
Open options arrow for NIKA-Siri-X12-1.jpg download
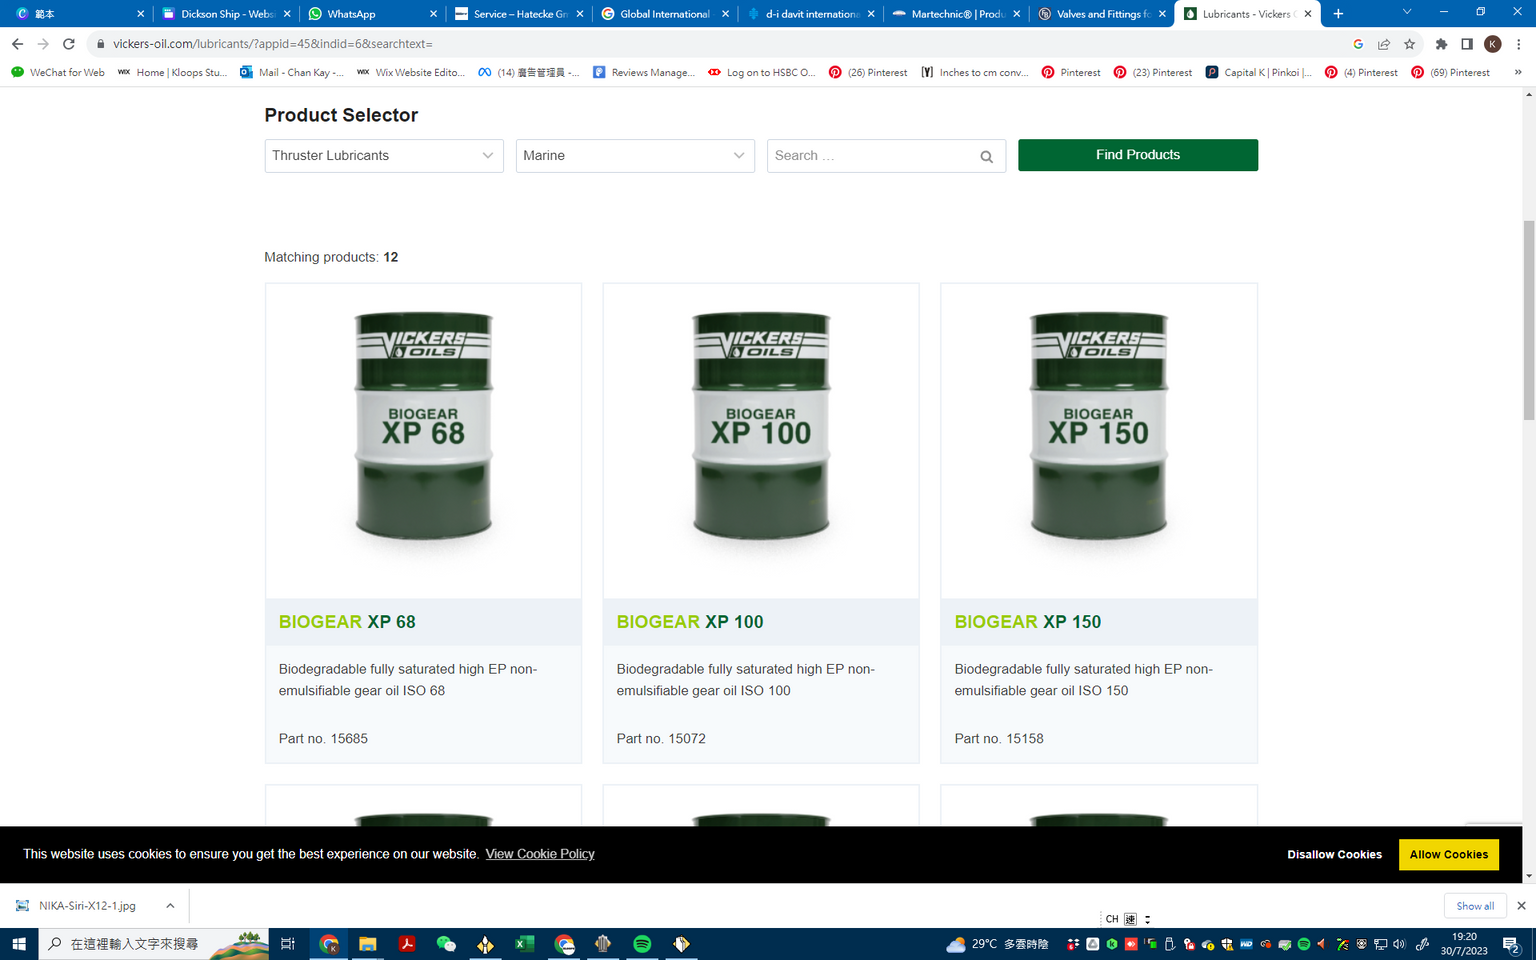170,906
